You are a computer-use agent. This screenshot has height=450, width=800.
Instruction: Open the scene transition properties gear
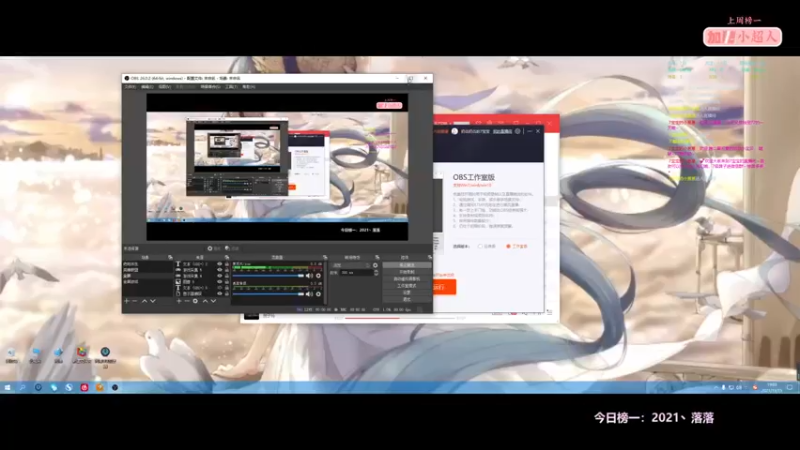(375, 265)
